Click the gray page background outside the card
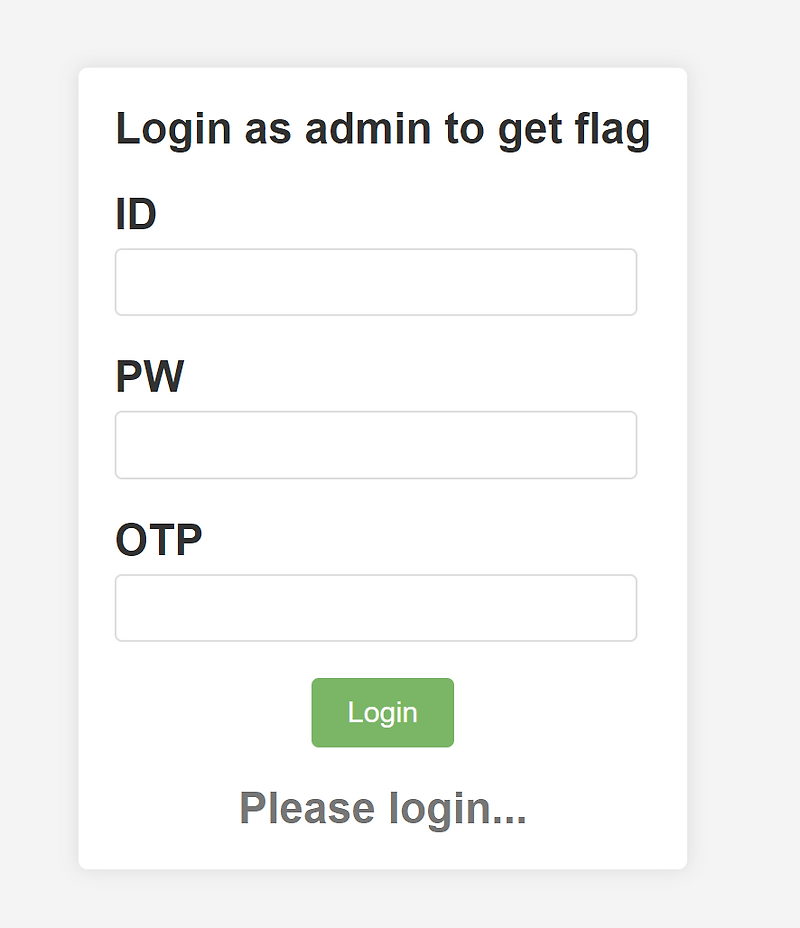This screenshot has height=928, width=800. pyautogui.click(x=40, y=464)
